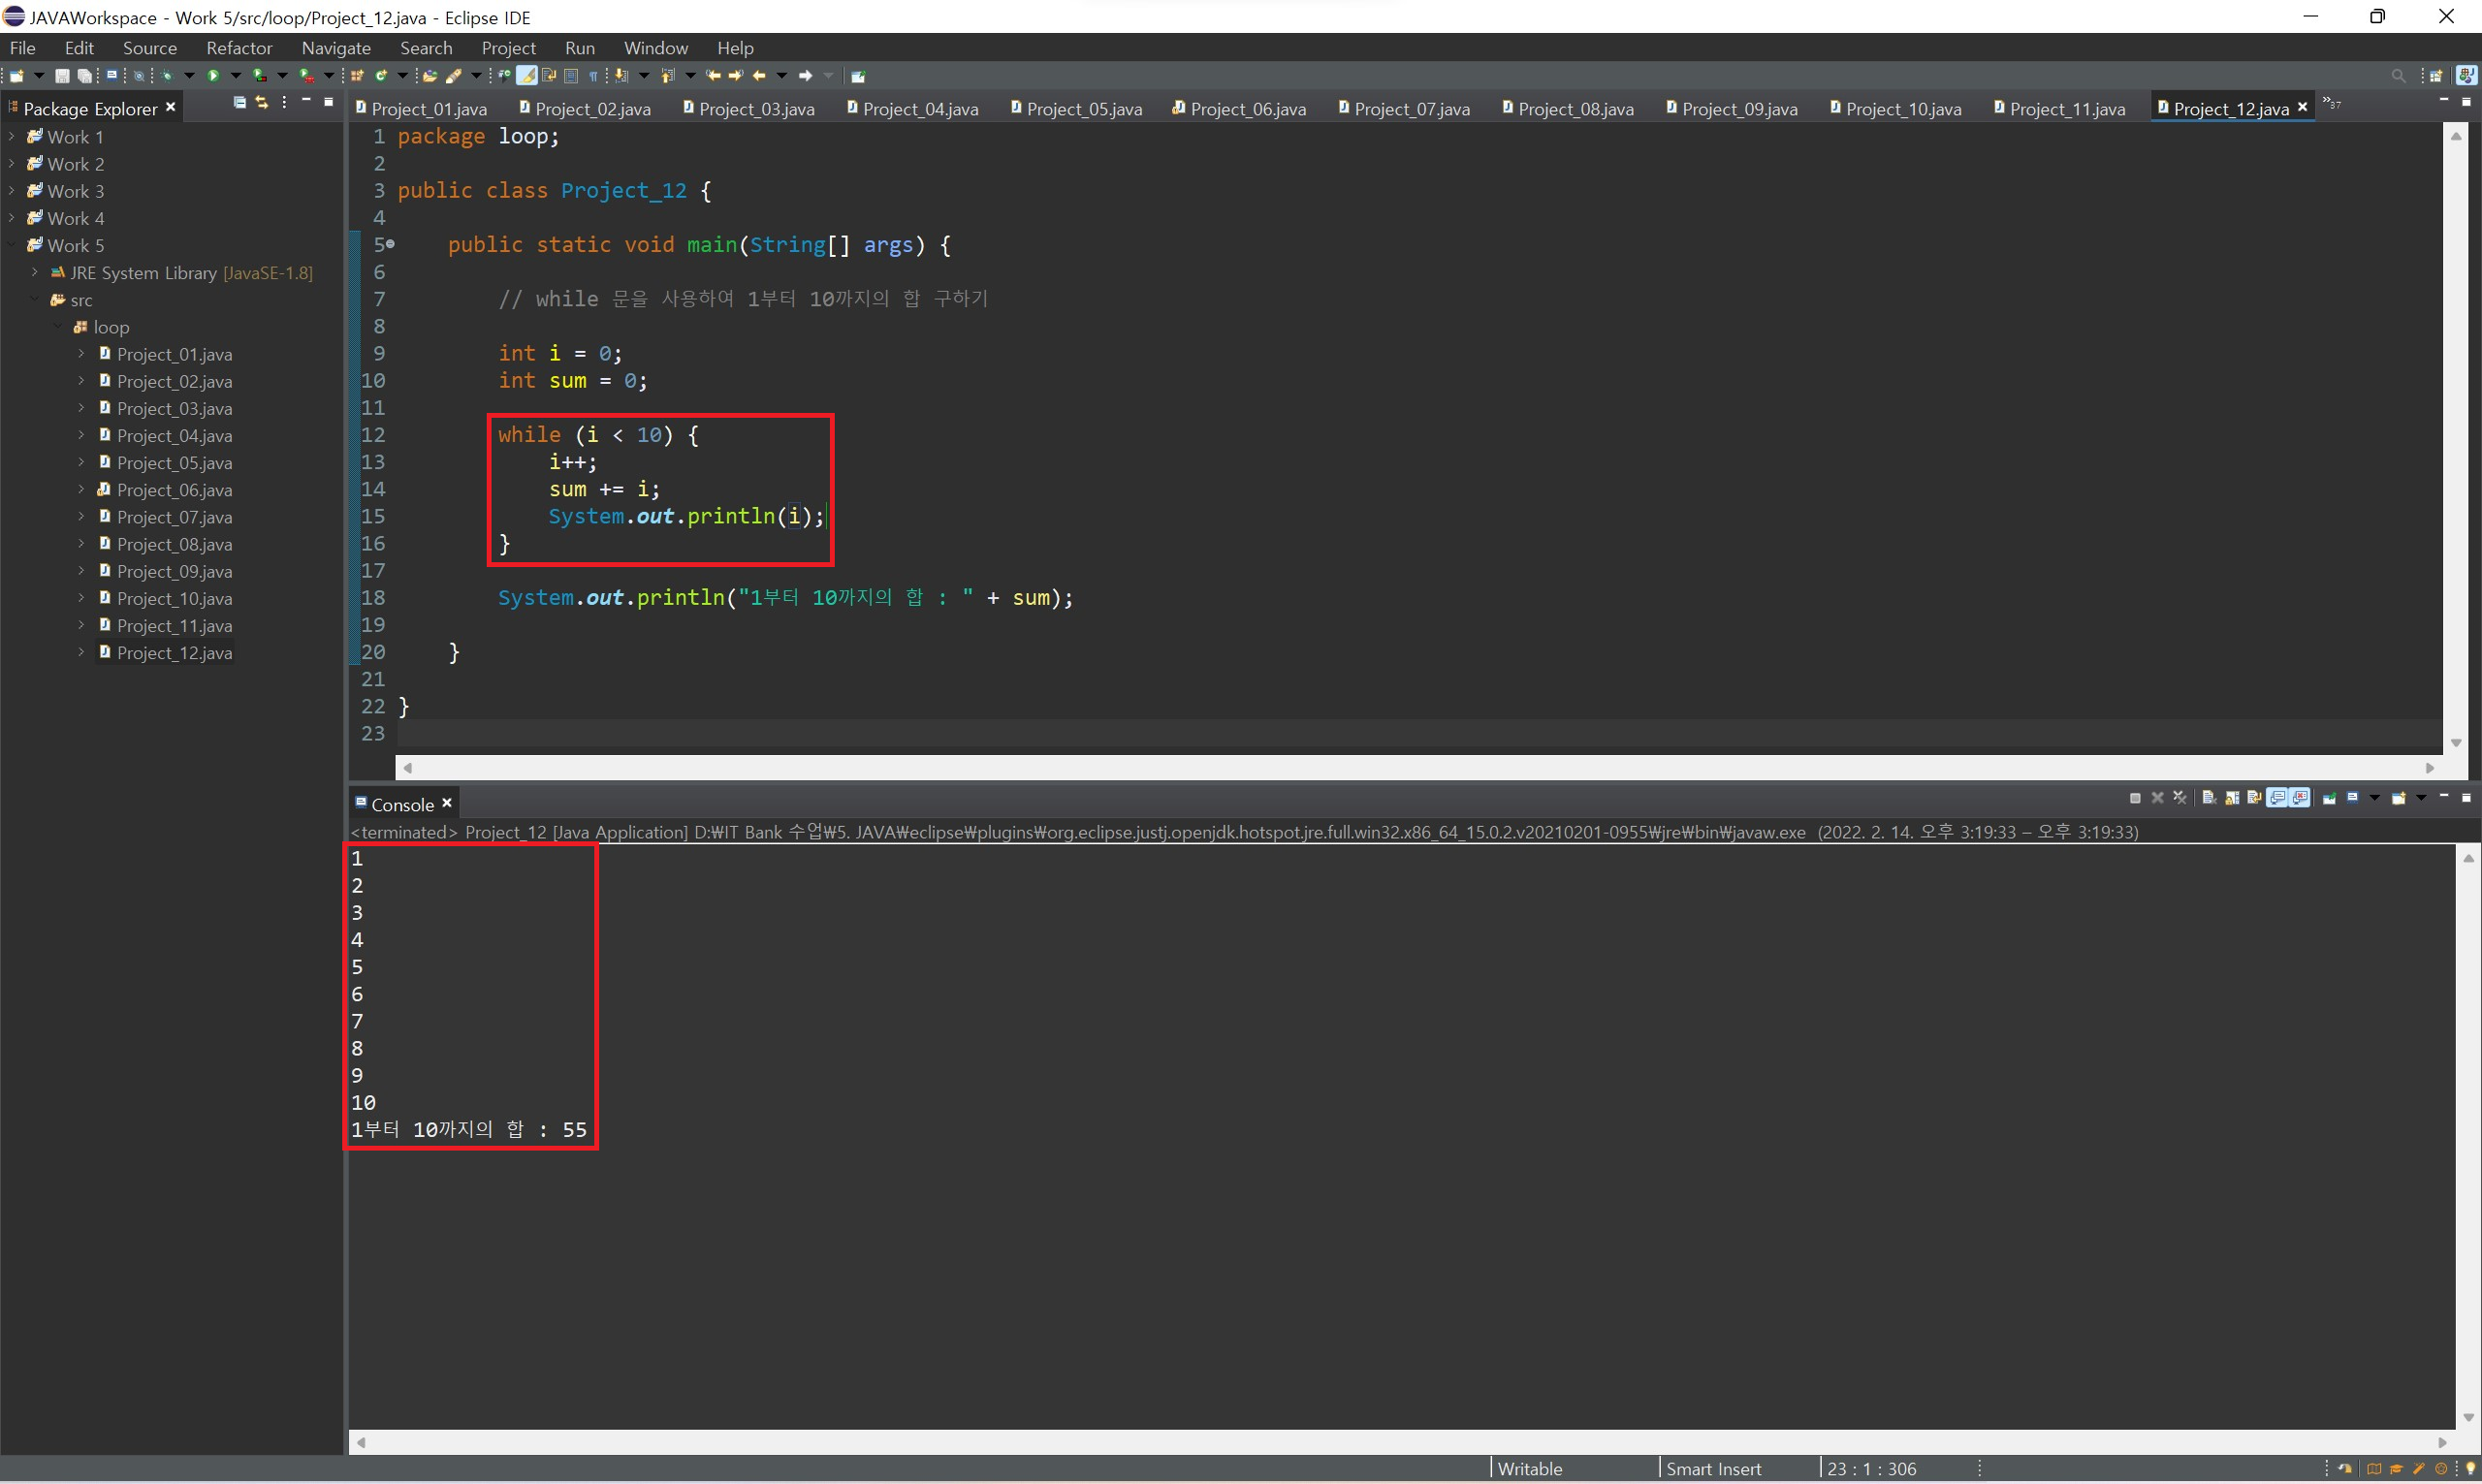The image size is (2482, 1484).
Task: Click the editor horizontal scrollbar right arrow
Action: coord(2430,768)
